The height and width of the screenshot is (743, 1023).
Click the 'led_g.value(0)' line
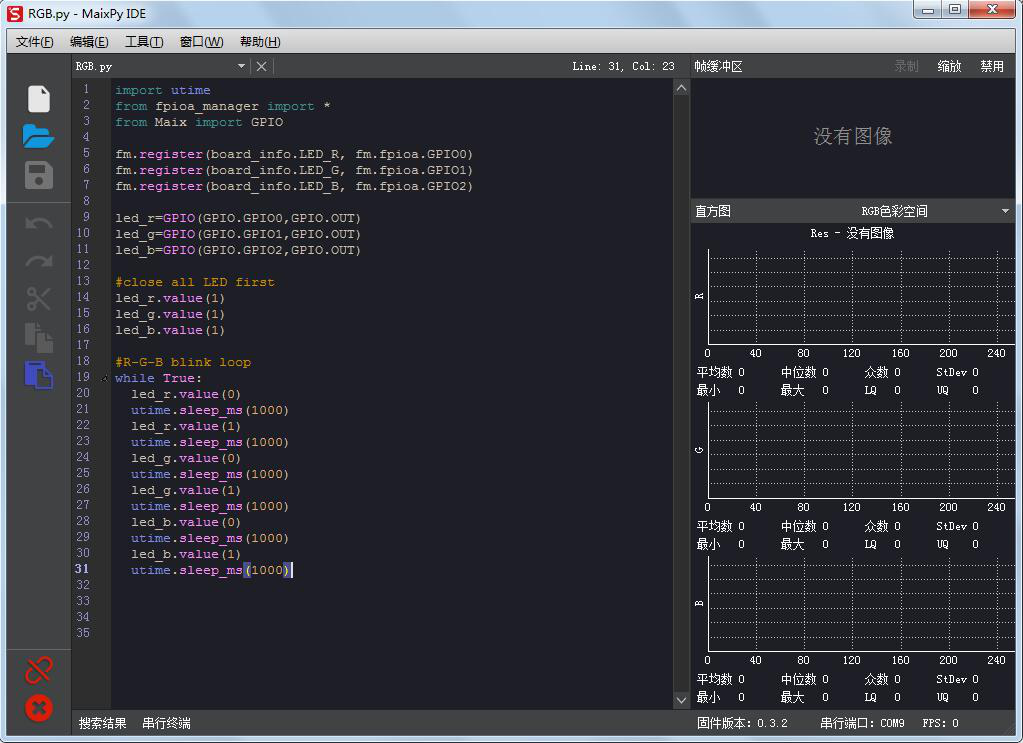186,458
